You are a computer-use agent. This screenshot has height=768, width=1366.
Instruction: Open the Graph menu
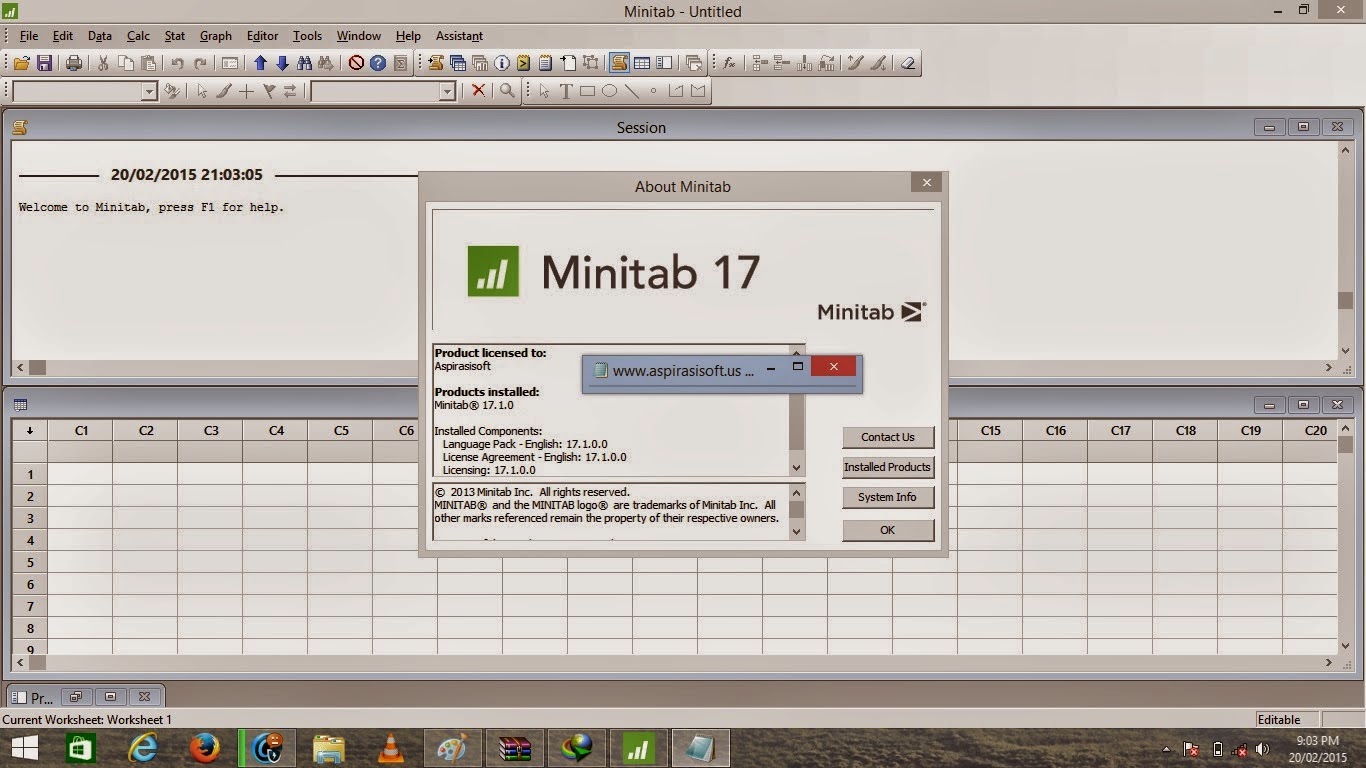pos(216,36)
